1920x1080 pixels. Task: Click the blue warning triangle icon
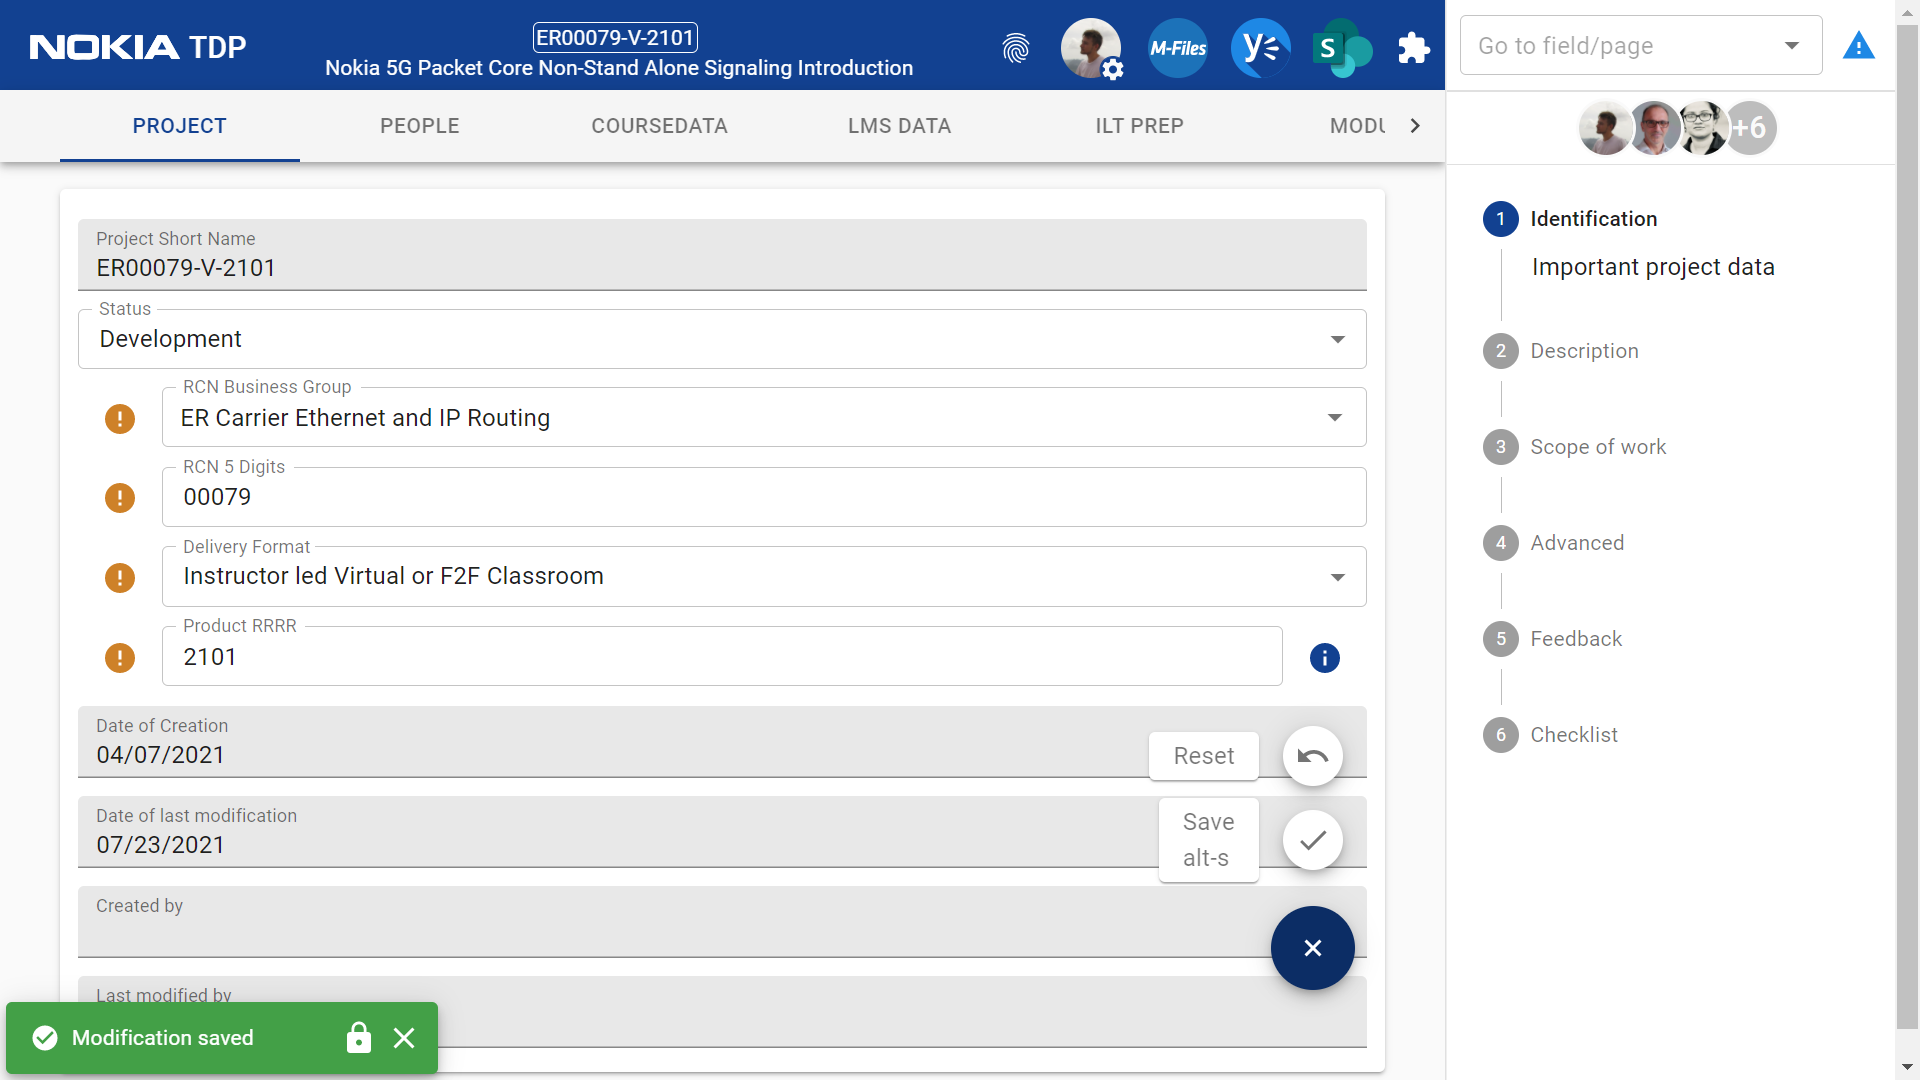(x=1858, y=46)
